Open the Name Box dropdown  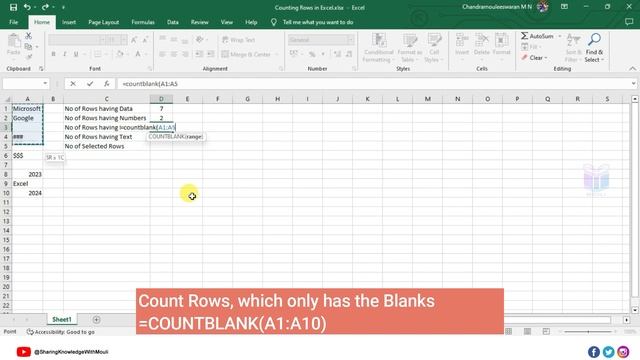[x=45, y=84]
